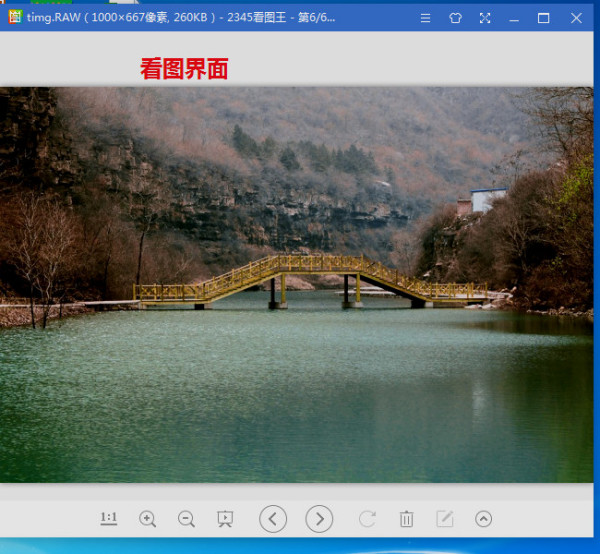Go to the next image
The width and height of the screenshot is (600, 554).
point(319,519)
